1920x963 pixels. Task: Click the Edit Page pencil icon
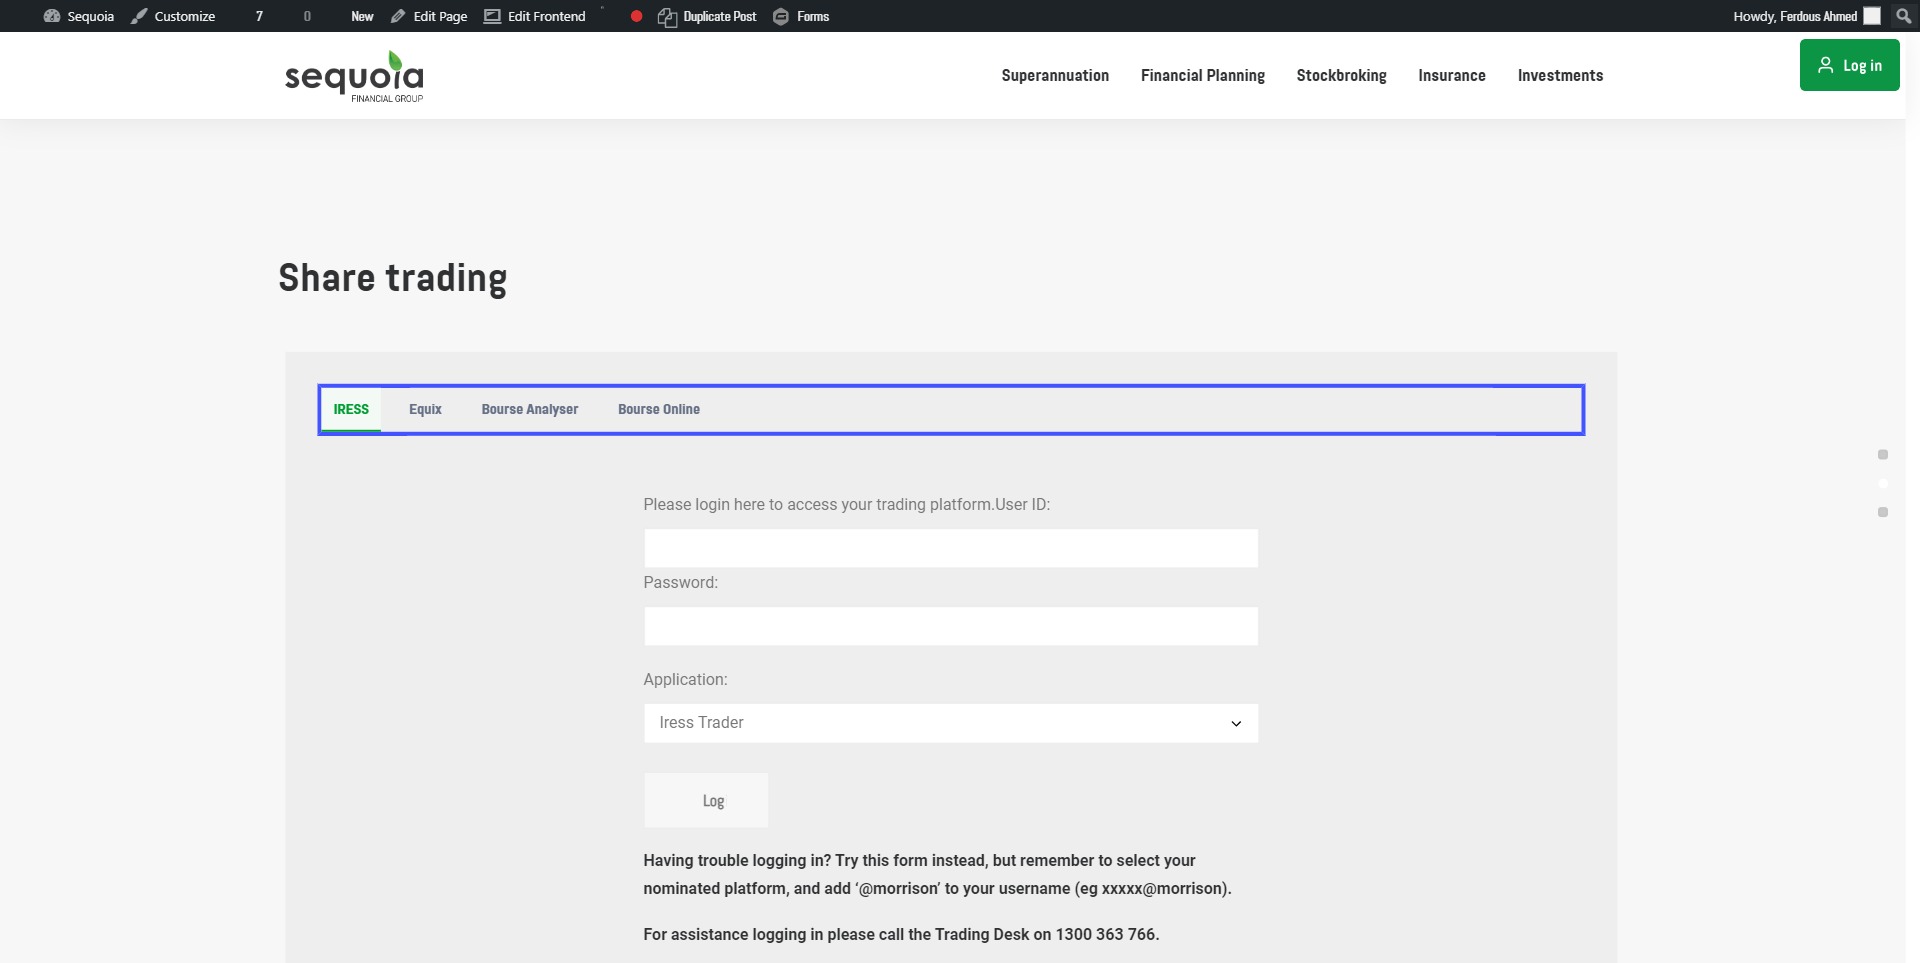coord(398,16)
